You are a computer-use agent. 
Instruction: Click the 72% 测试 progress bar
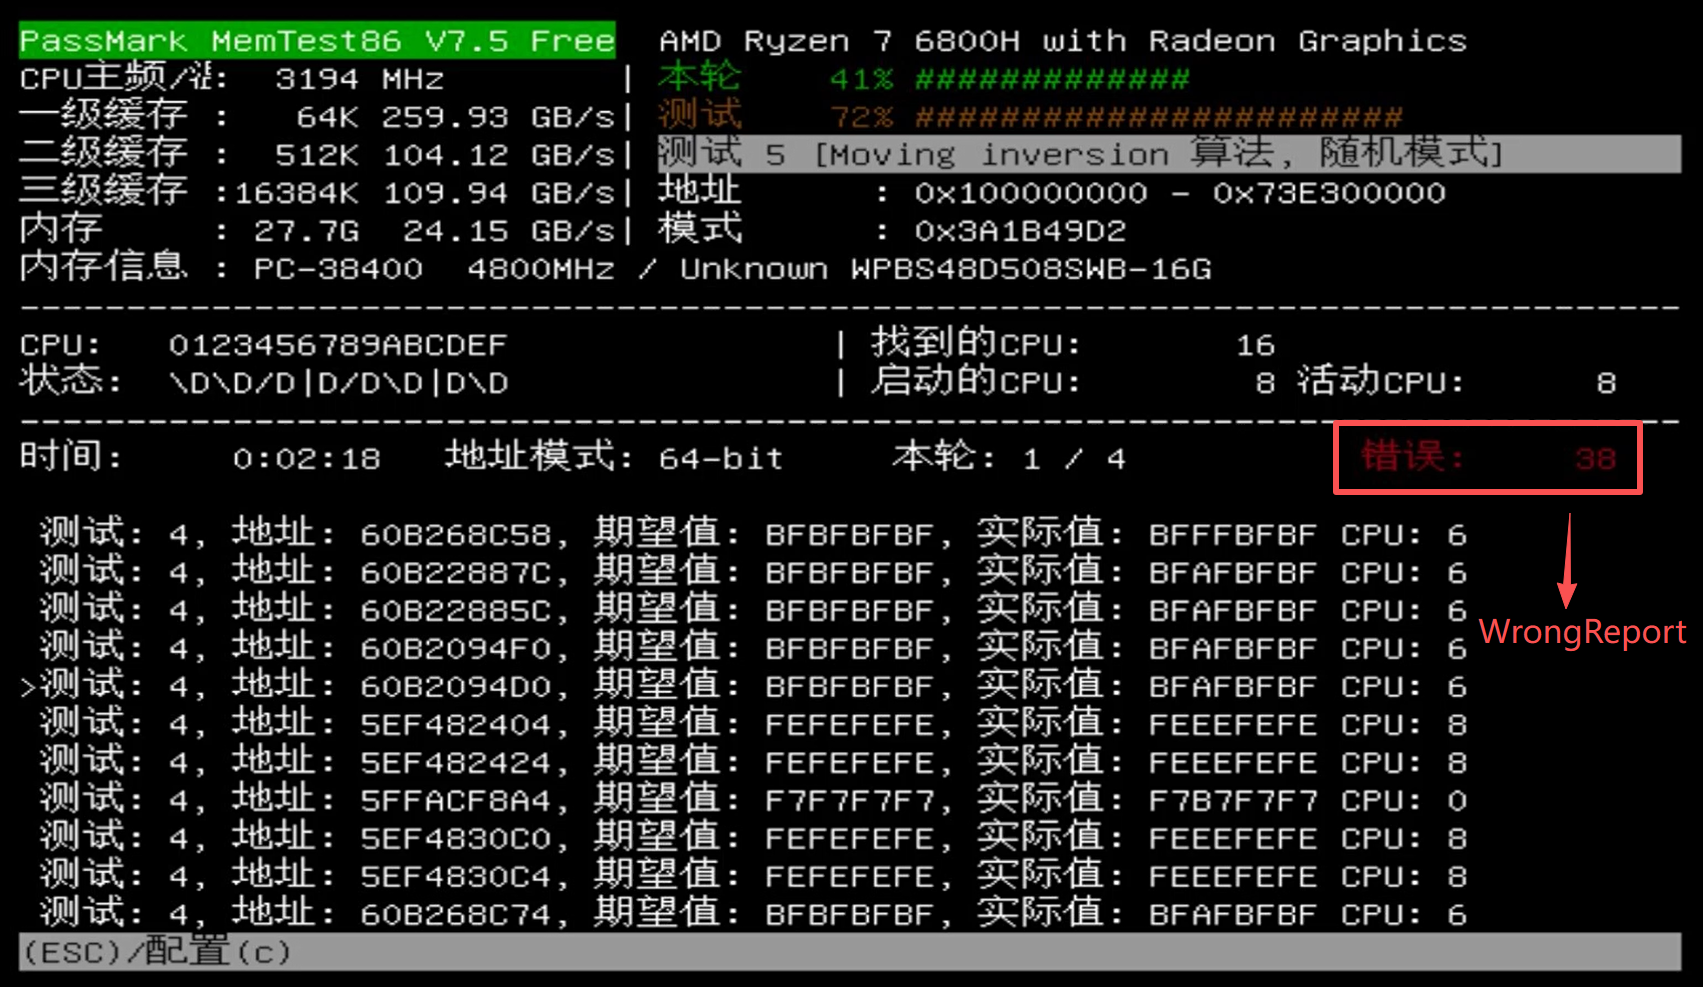point(1020,116)
